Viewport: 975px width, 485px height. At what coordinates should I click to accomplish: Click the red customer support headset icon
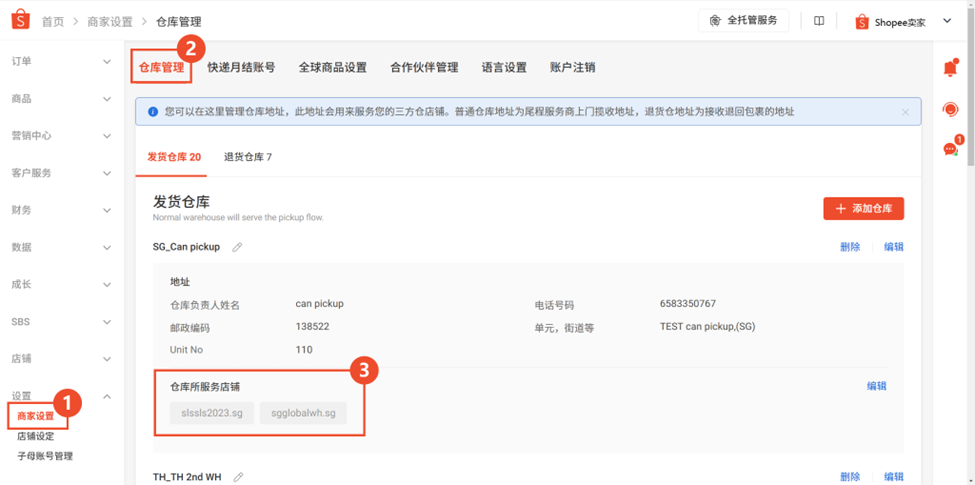click(950, 109)
